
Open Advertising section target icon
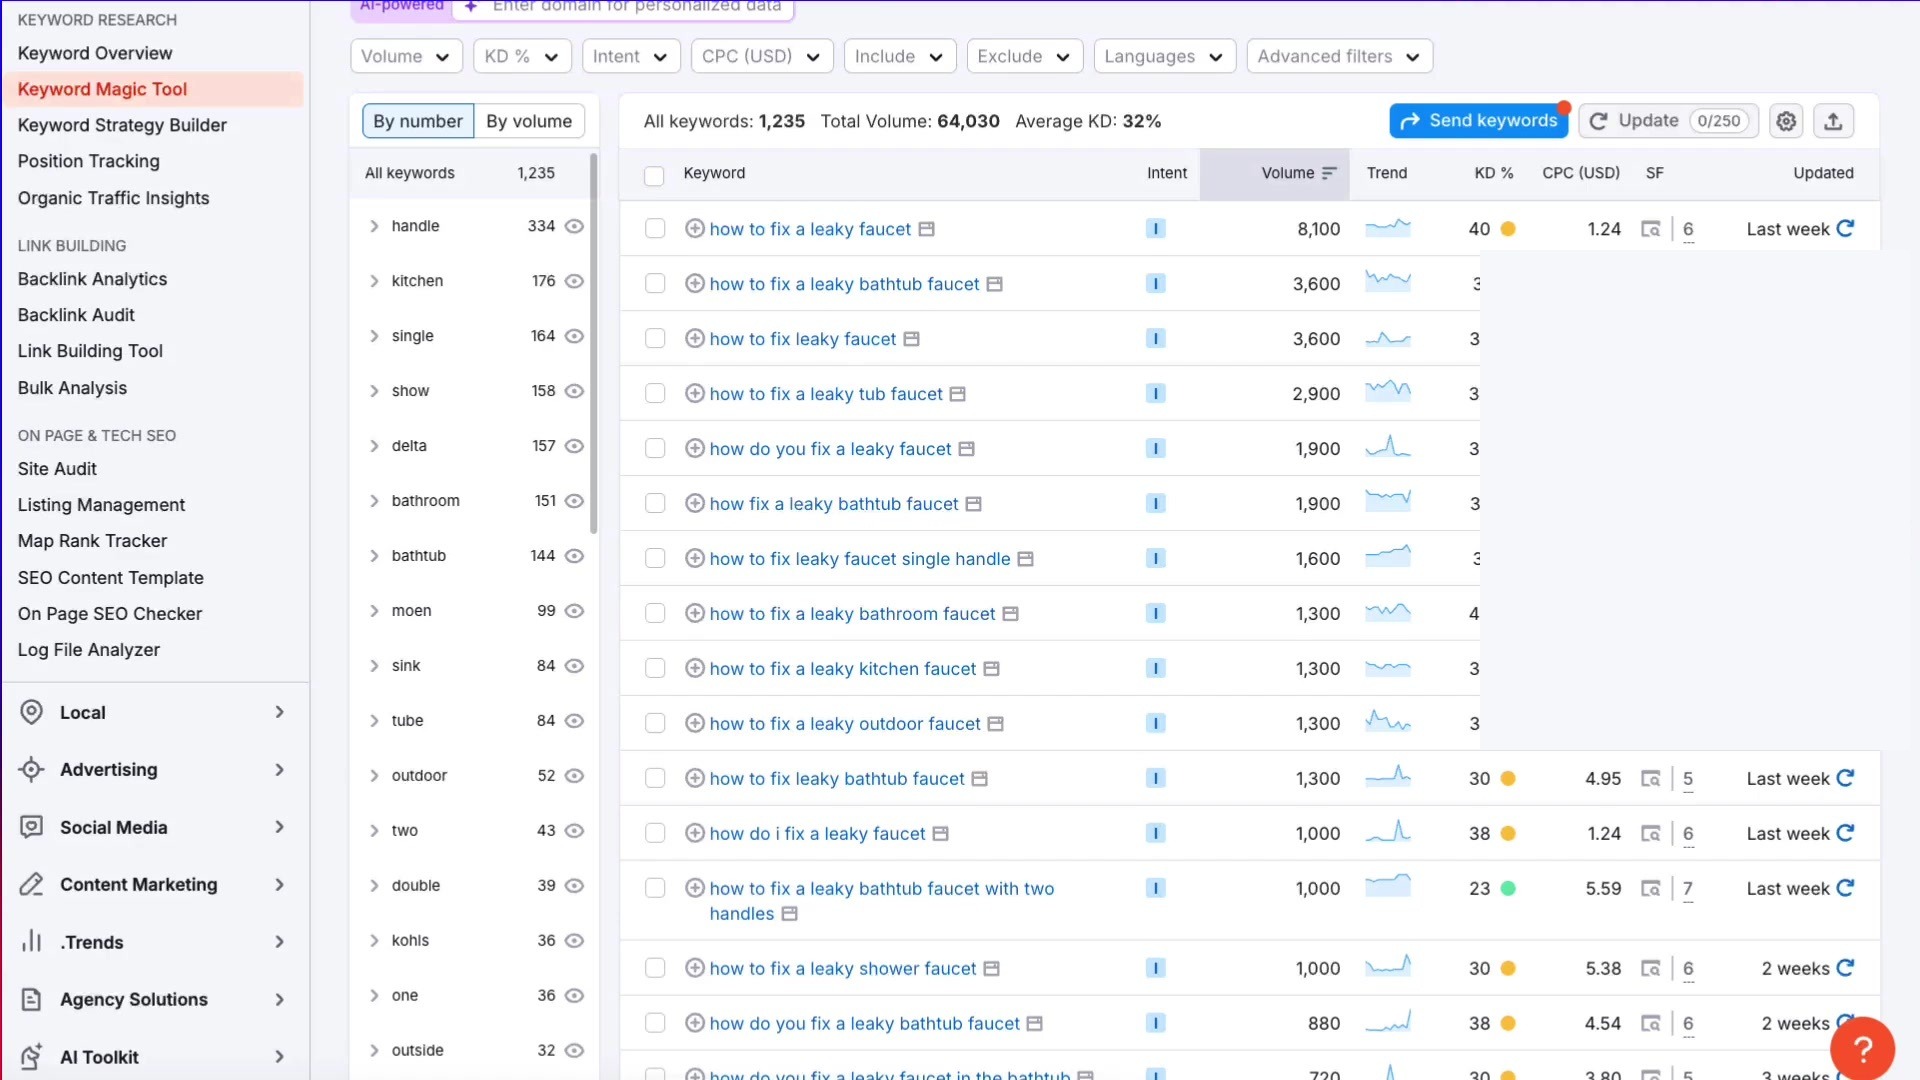pyautogui.click(x=32, y=769)
